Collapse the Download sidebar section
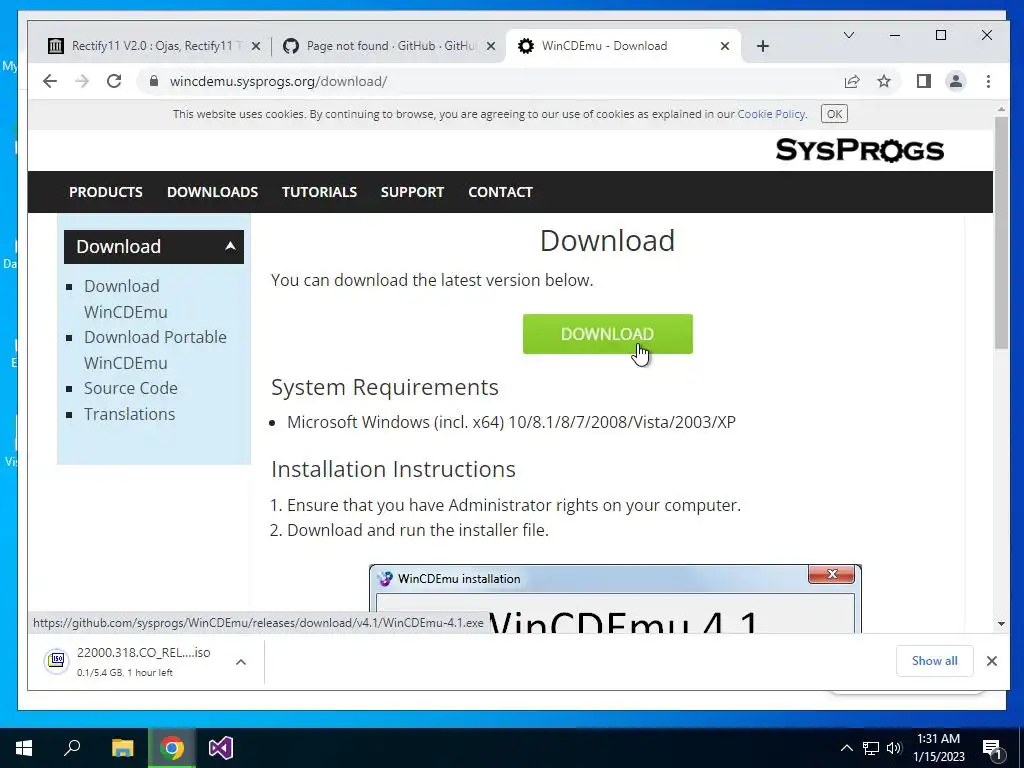Image resolution: width=1024 pixels, height=768 pixels. point(153,247)
